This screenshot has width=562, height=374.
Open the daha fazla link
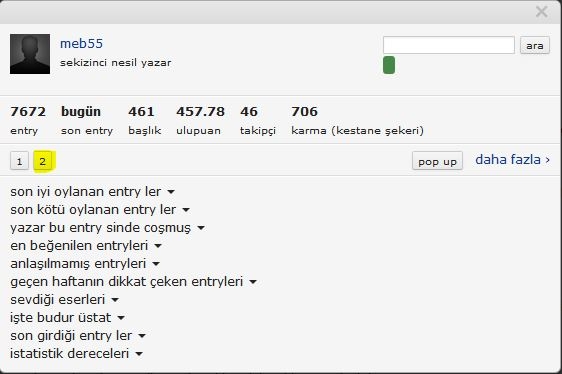tap(513, 160)
